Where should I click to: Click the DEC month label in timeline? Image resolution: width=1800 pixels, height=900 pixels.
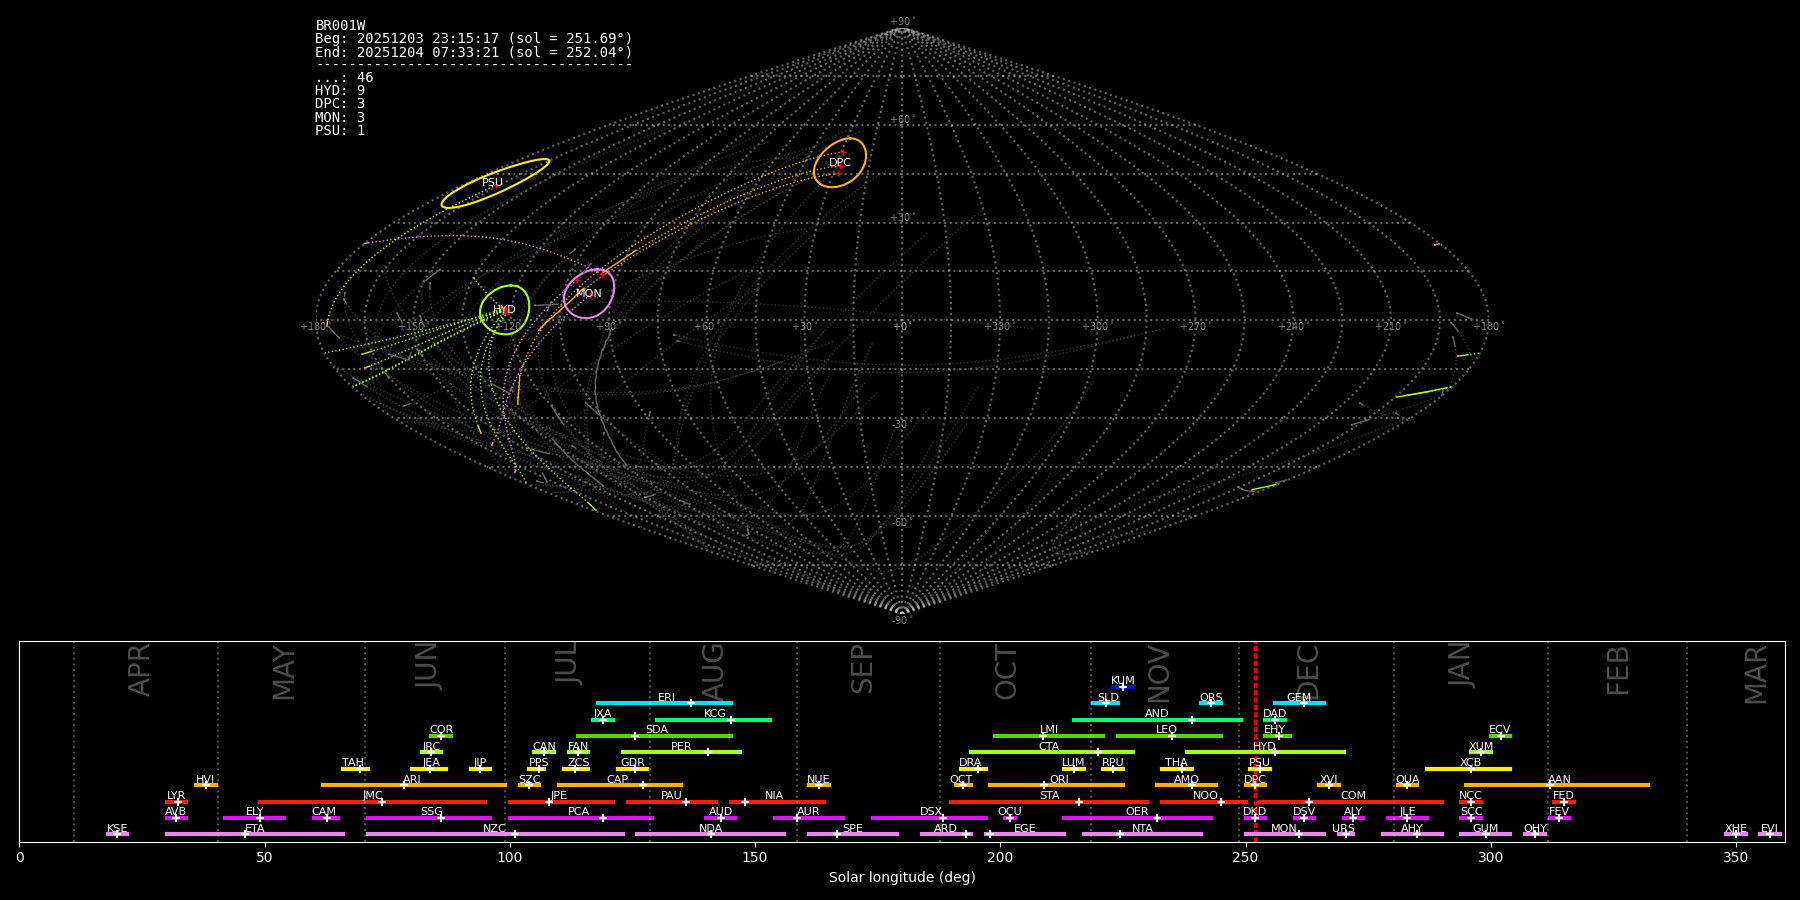(x=1308, y=672)
